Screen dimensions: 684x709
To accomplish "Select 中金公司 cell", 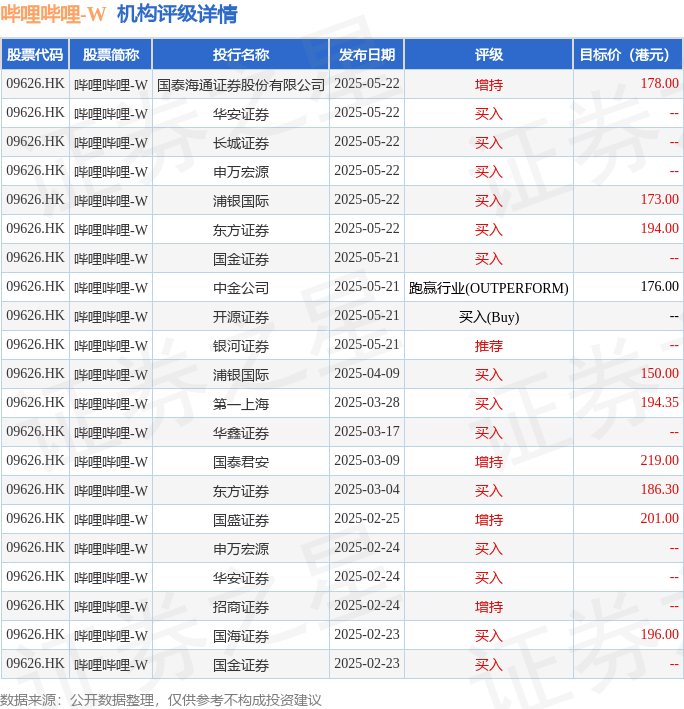I will point(241,287).
